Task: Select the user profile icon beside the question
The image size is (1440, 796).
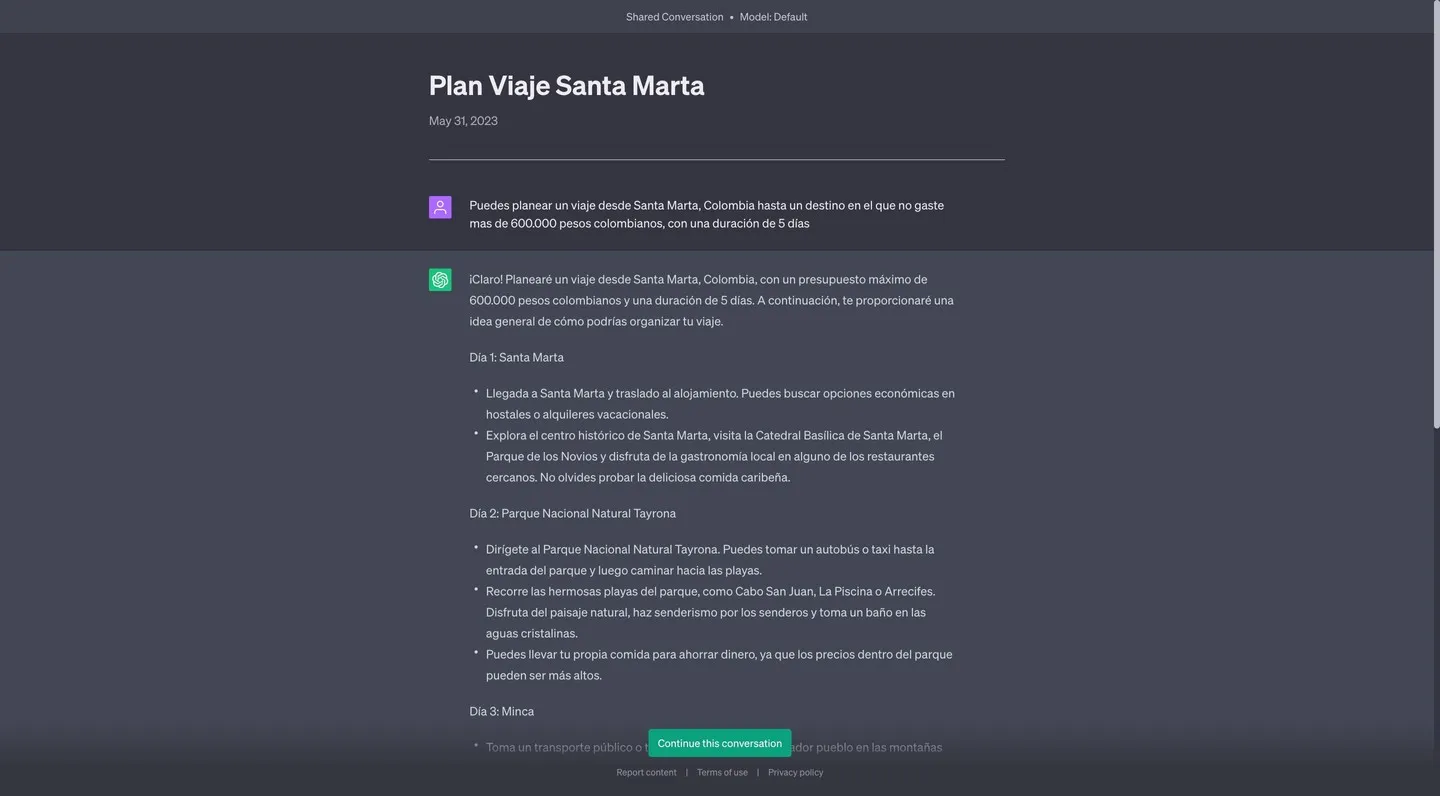Action: point(440,207)
